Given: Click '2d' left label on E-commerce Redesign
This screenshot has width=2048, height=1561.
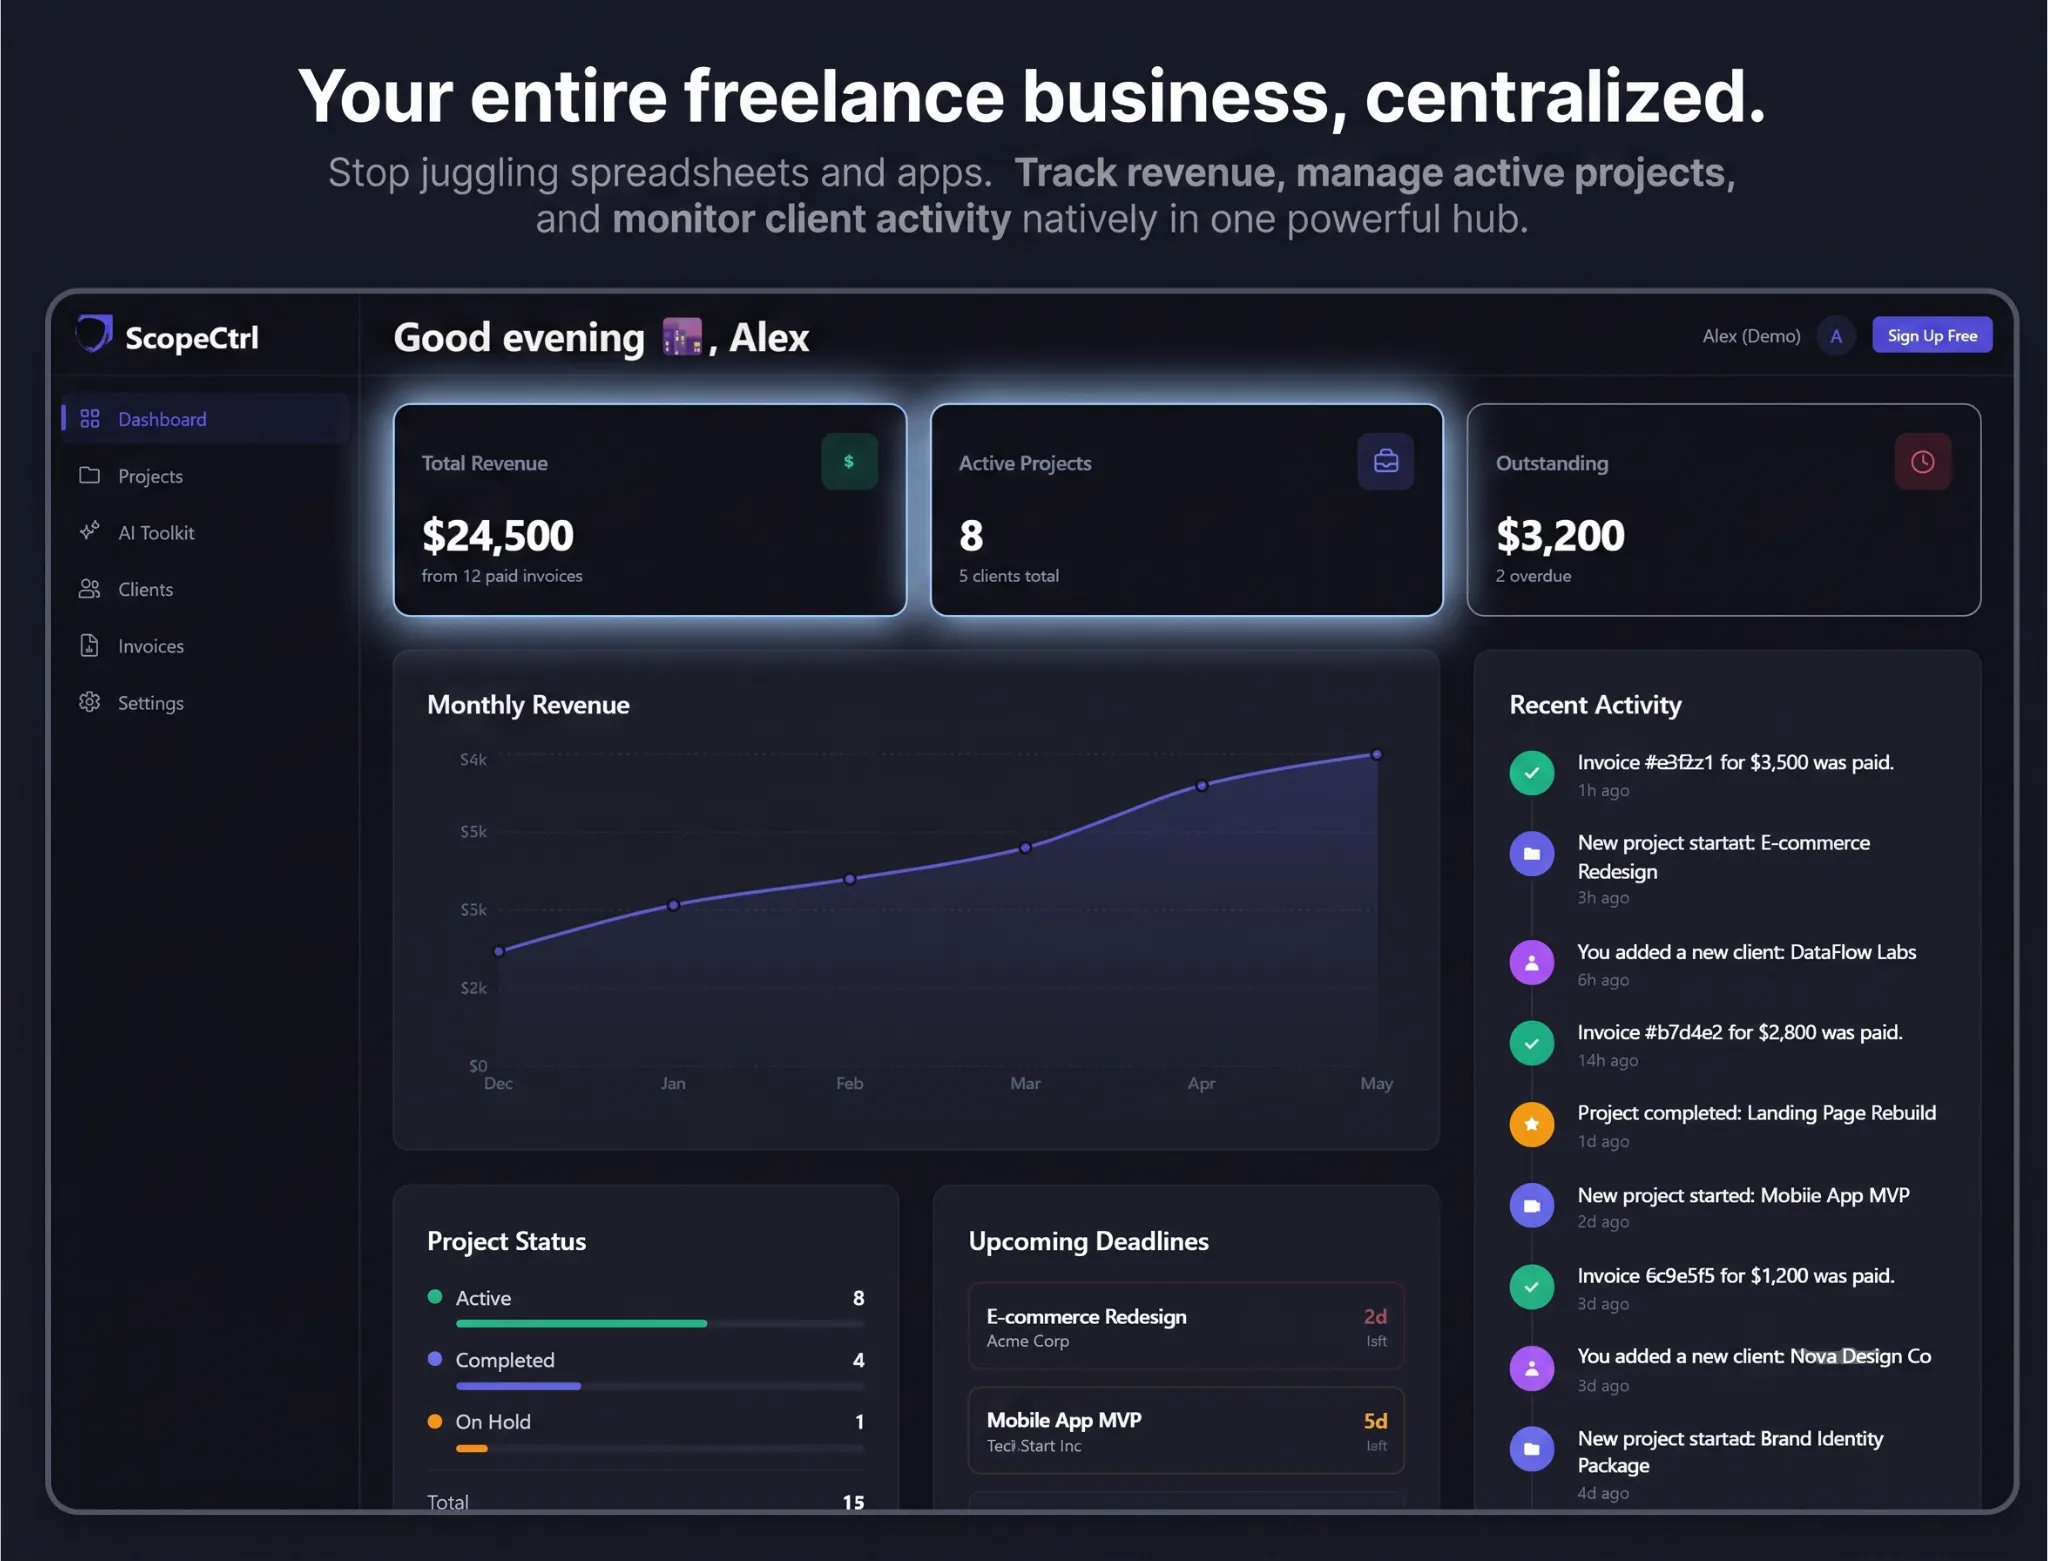Looking at the screenshot, I should [x=1375, y=1317].
